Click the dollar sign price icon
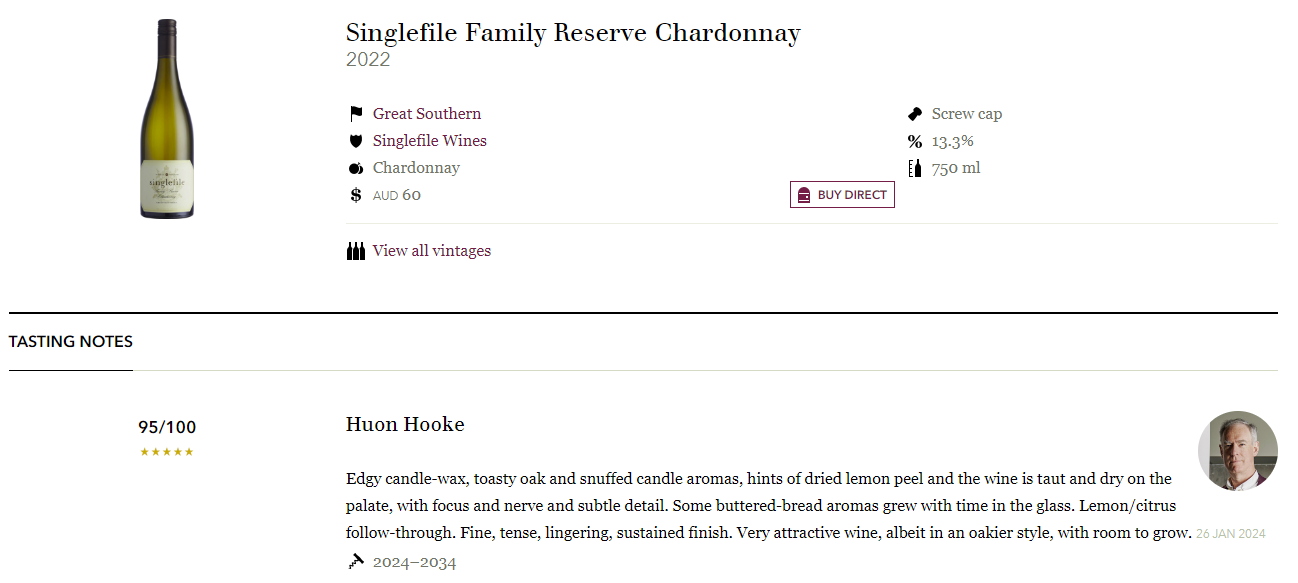 [x=356, y=195]
